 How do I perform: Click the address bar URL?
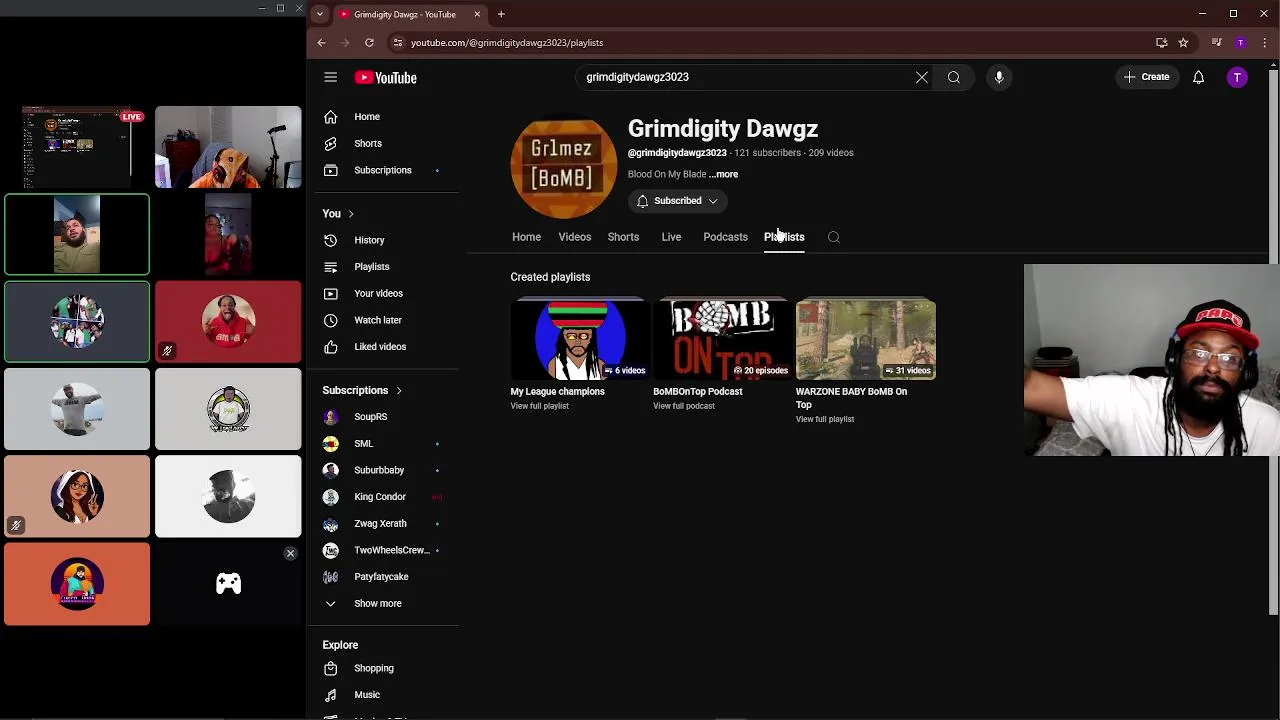[507, 43]
